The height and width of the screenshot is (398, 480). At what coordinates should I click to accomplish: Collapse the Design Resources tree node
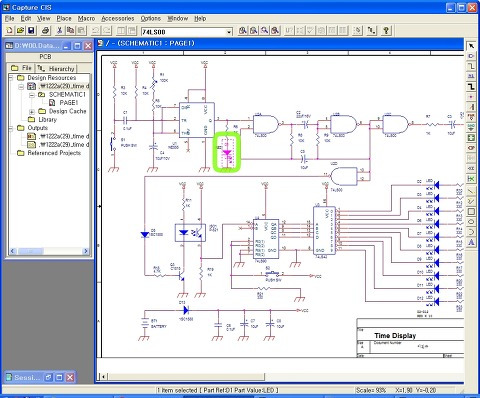click(11, 78)
